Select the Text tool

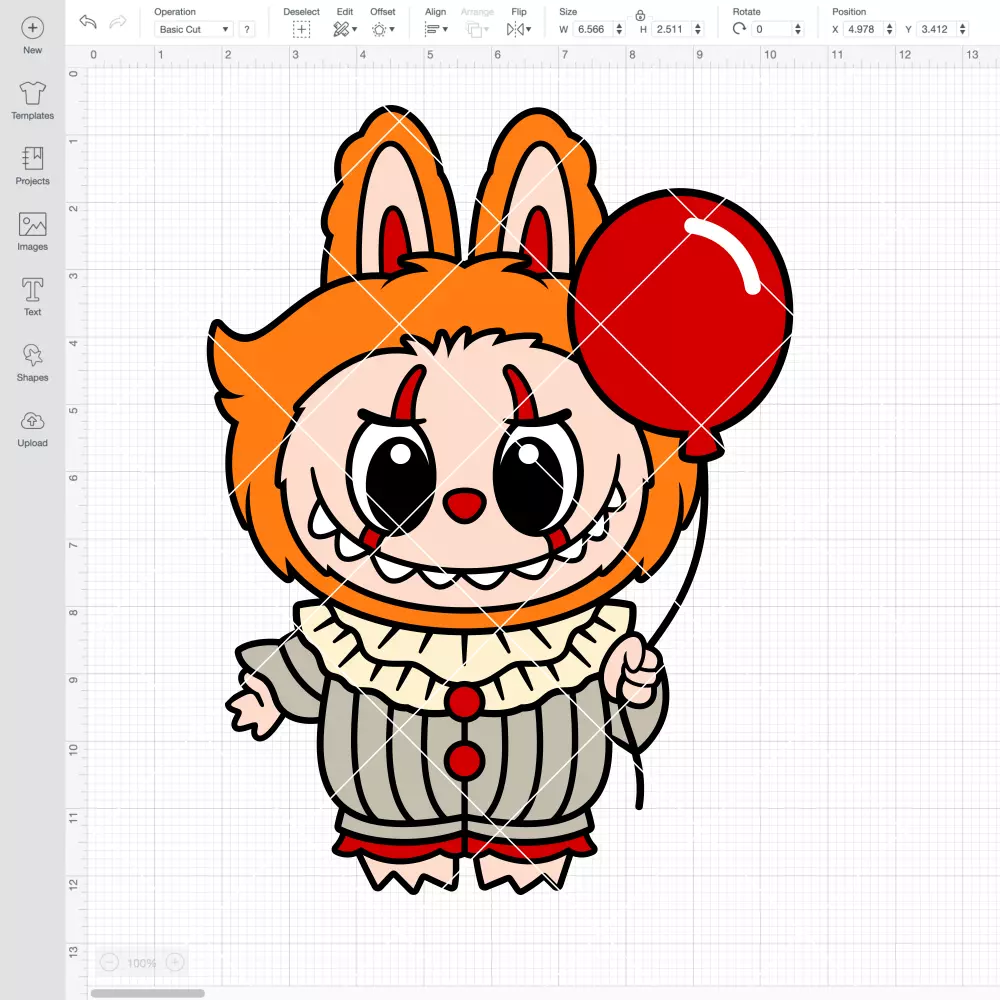[x=32, y=297]
